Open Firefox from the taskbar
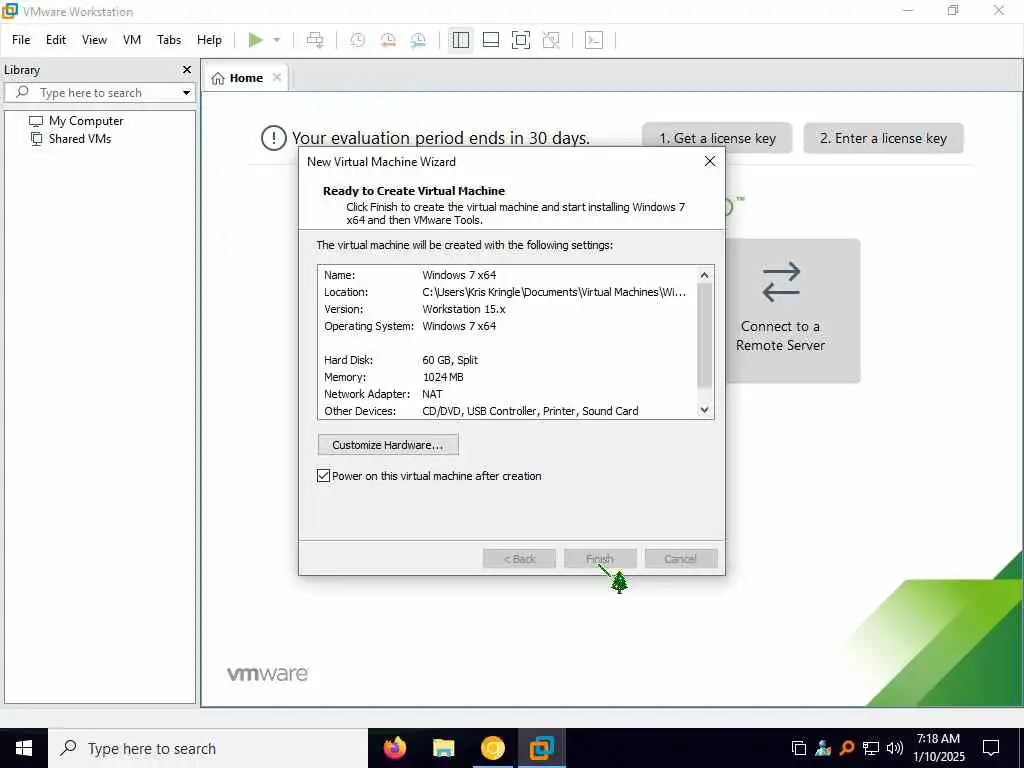The image size is (1024, 768). tap(395, 748)
